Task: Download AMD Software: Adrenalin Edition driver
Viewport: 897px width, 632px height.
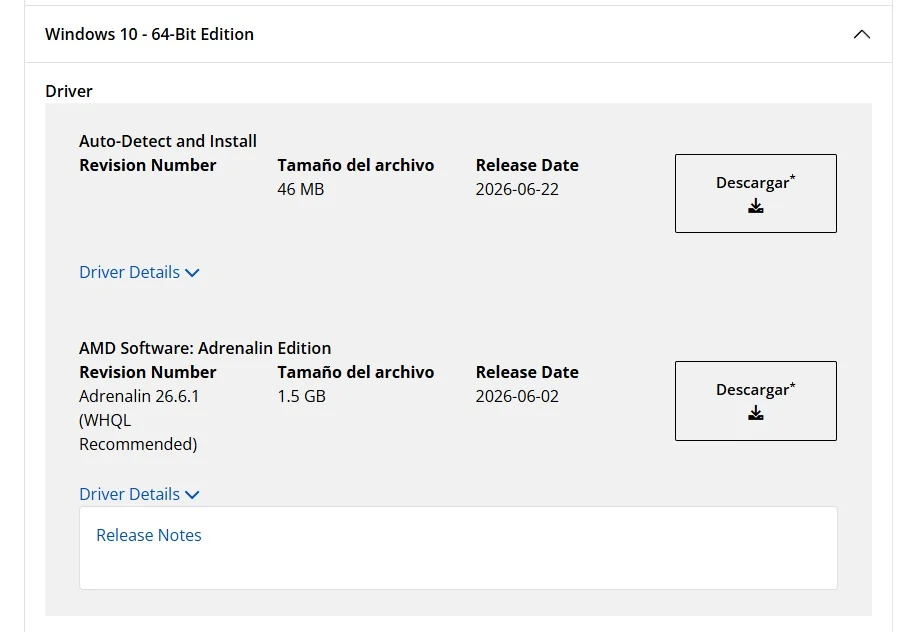Action: pyautogui.click(x=755, y=401)
